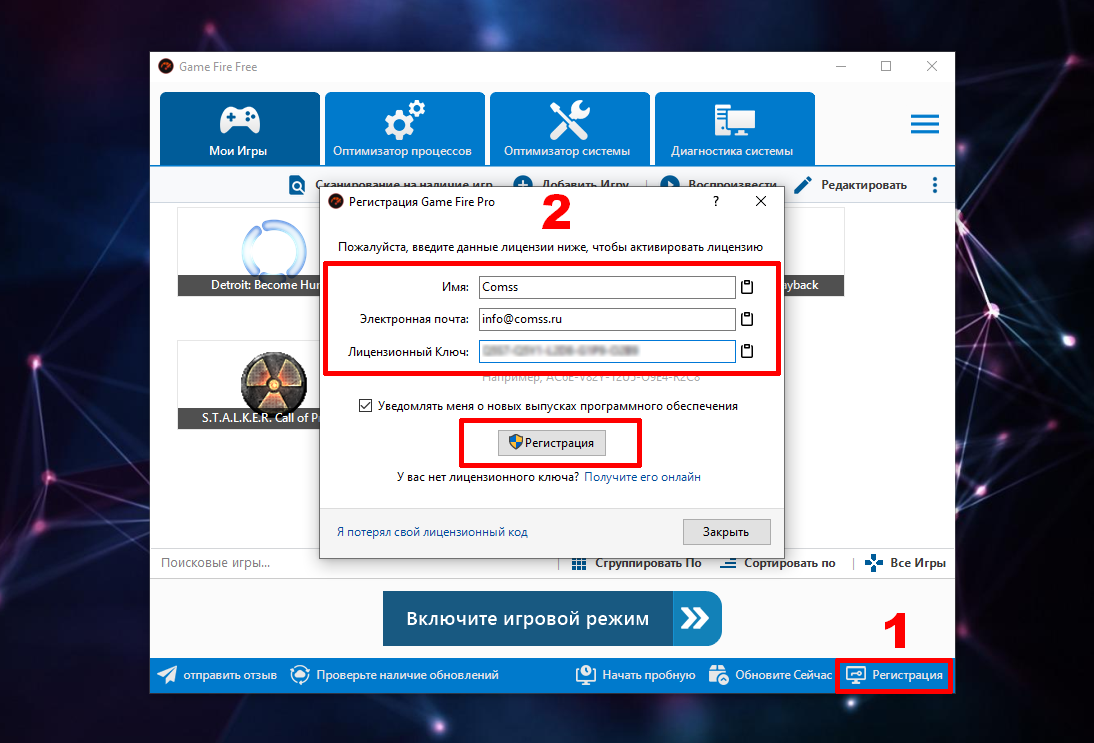Open the Получите его онлайн link
1094x743 pixels.
[642, 477]
